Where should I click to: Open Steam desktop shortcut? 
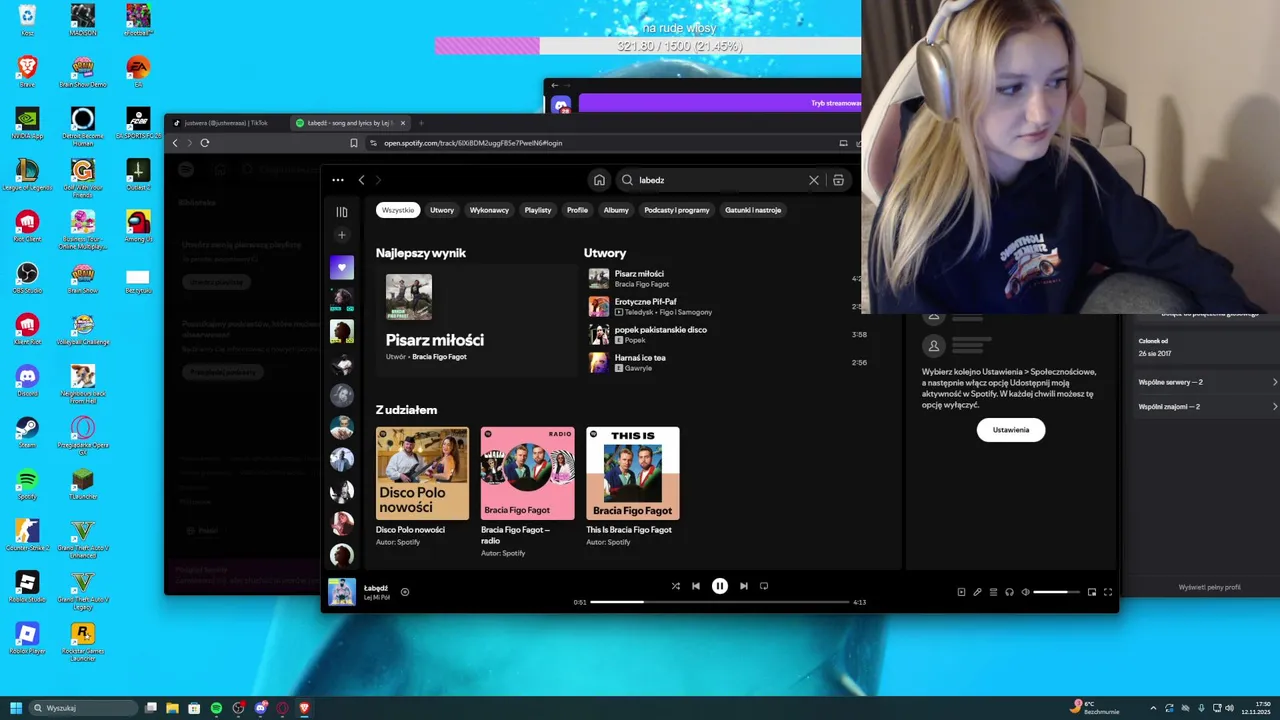click(x=27, y=432)
